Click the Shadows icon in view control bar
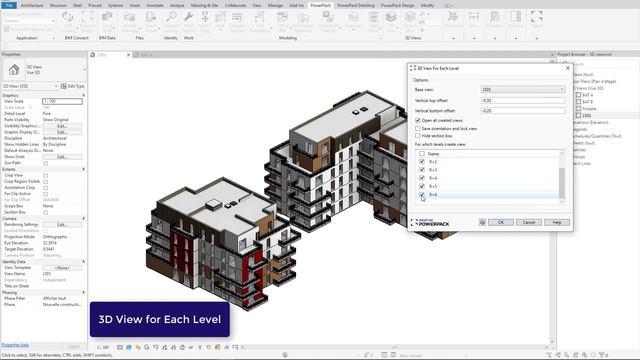The width and height of the screenshot is (640, 360). (147, 347)
